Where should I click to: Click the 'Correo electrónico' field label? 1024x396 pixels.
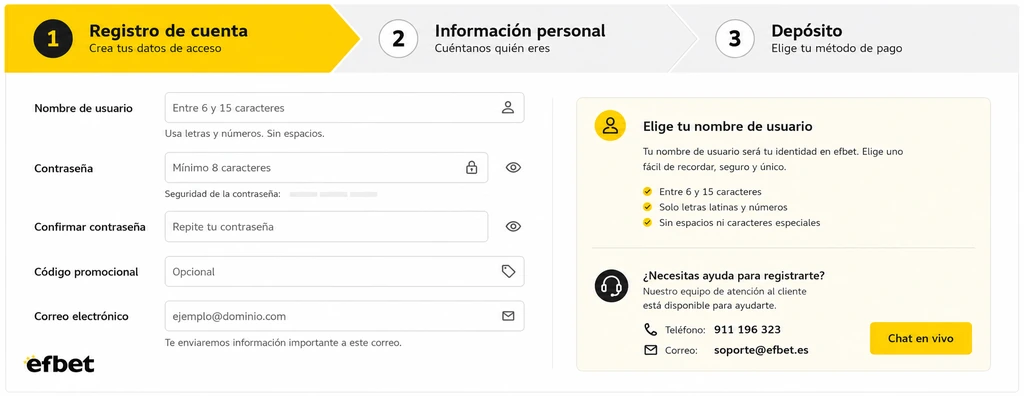[82, 316]
